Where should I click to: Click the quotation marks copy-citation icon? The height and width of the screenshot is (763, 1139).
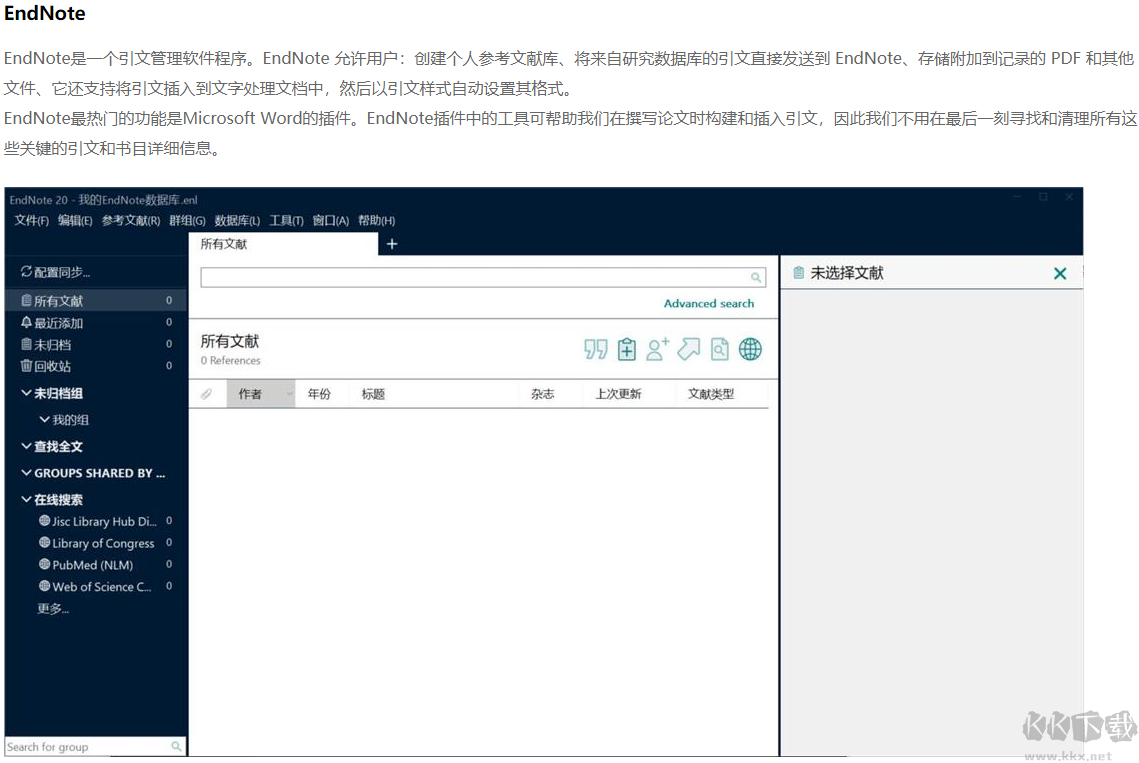(595, 349)
